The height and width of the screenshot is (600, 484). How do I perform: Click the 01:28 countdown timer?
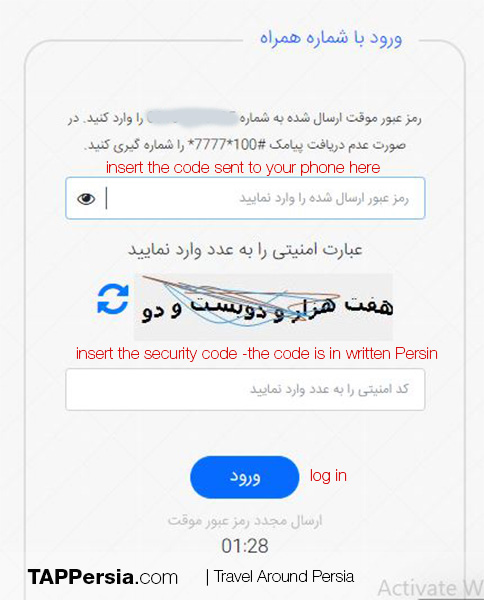point(245,546)
